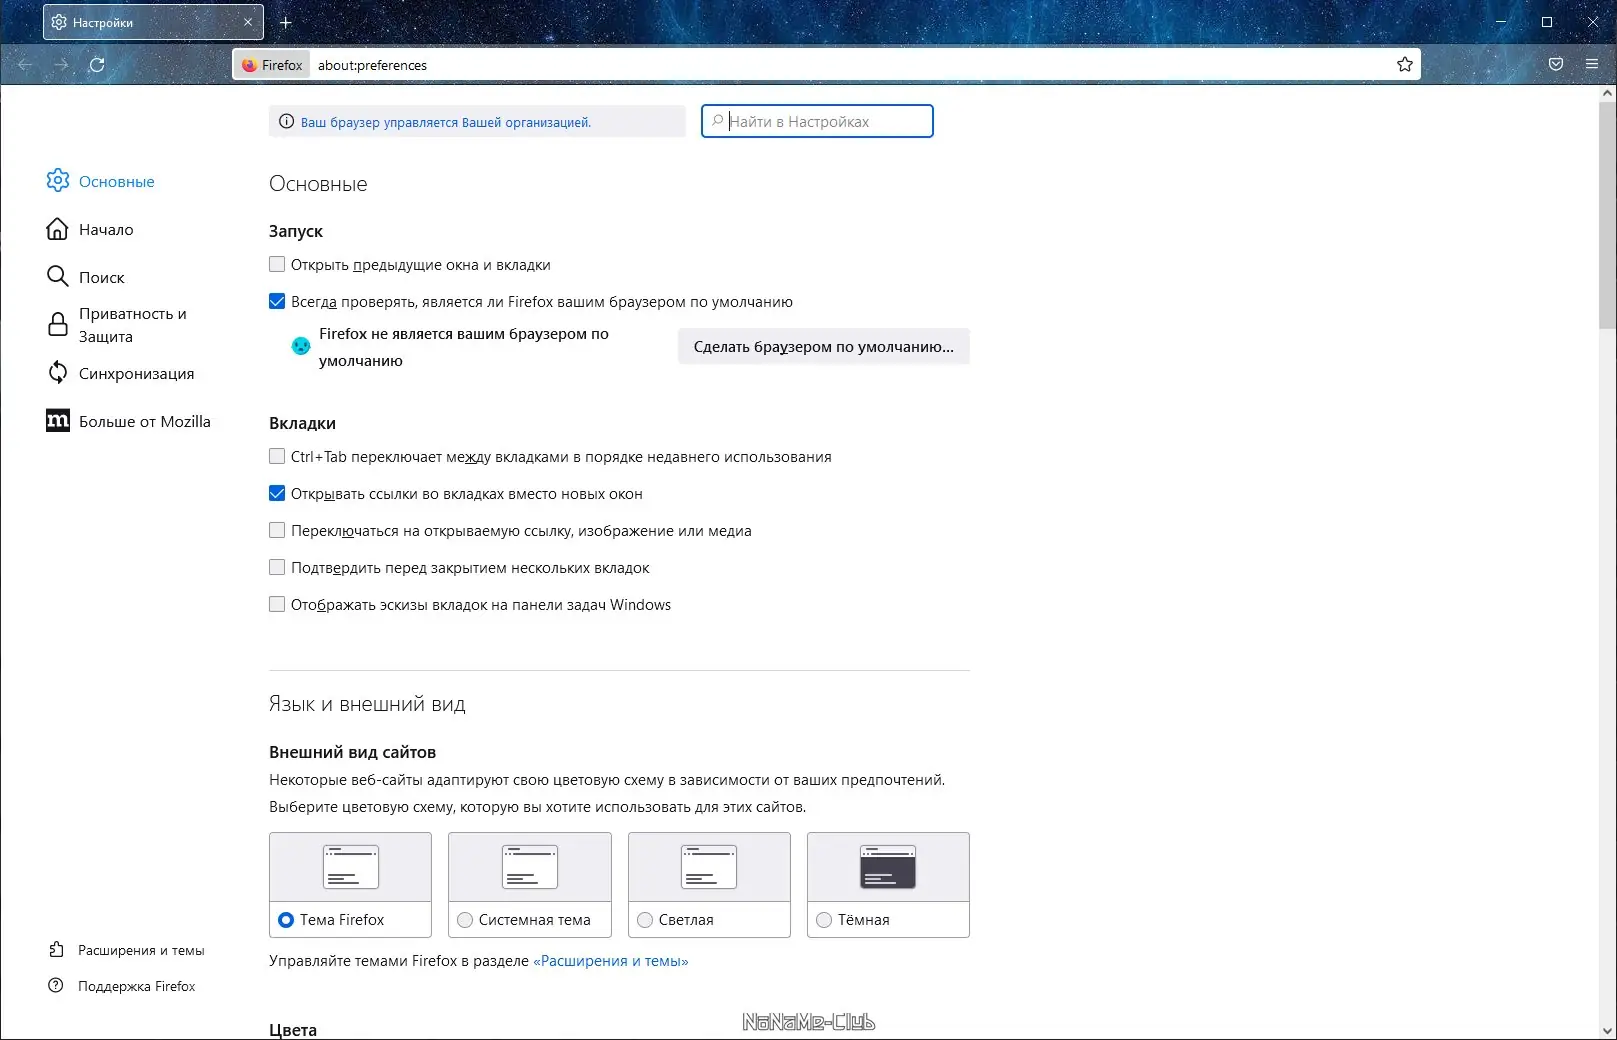
Task: Click the sync arrows icon for Синхронизация
Action: point(58,372)
